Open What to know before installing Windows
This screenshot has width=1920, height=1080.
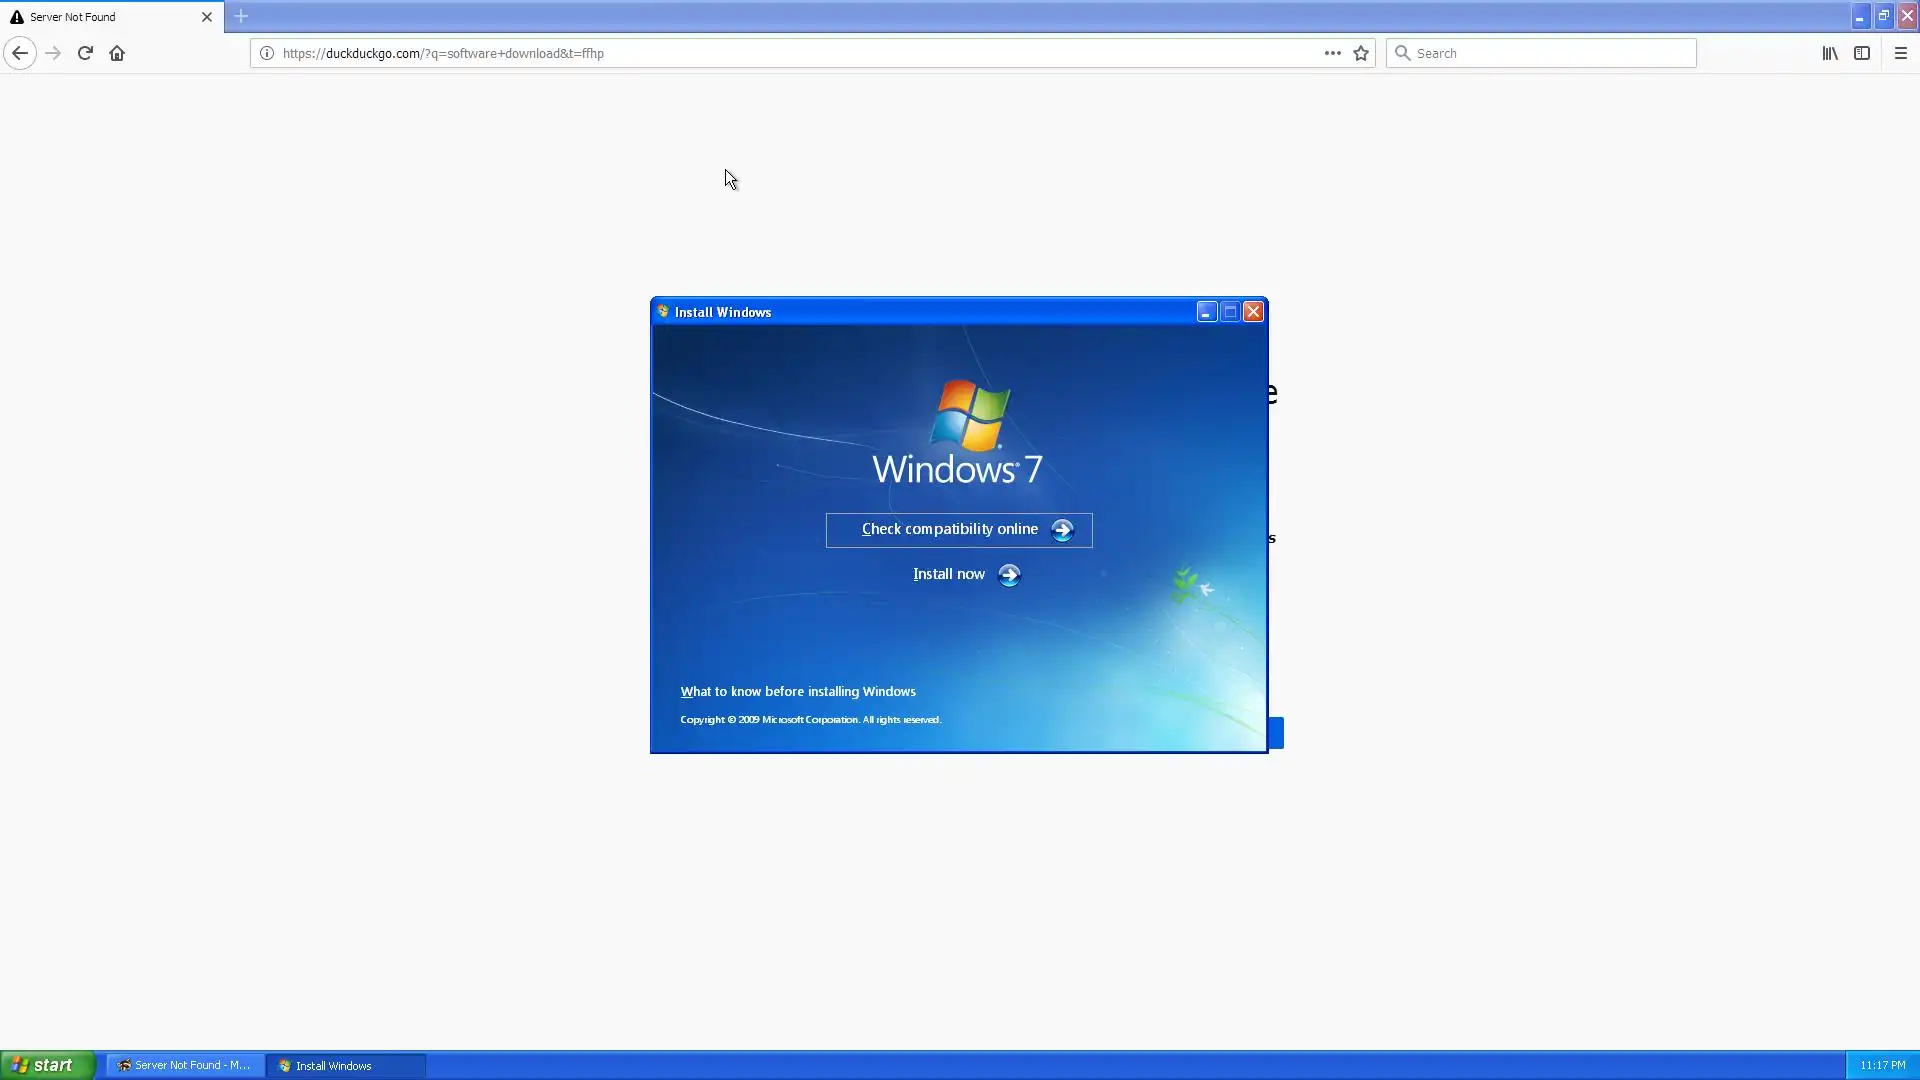pos(797,691)
